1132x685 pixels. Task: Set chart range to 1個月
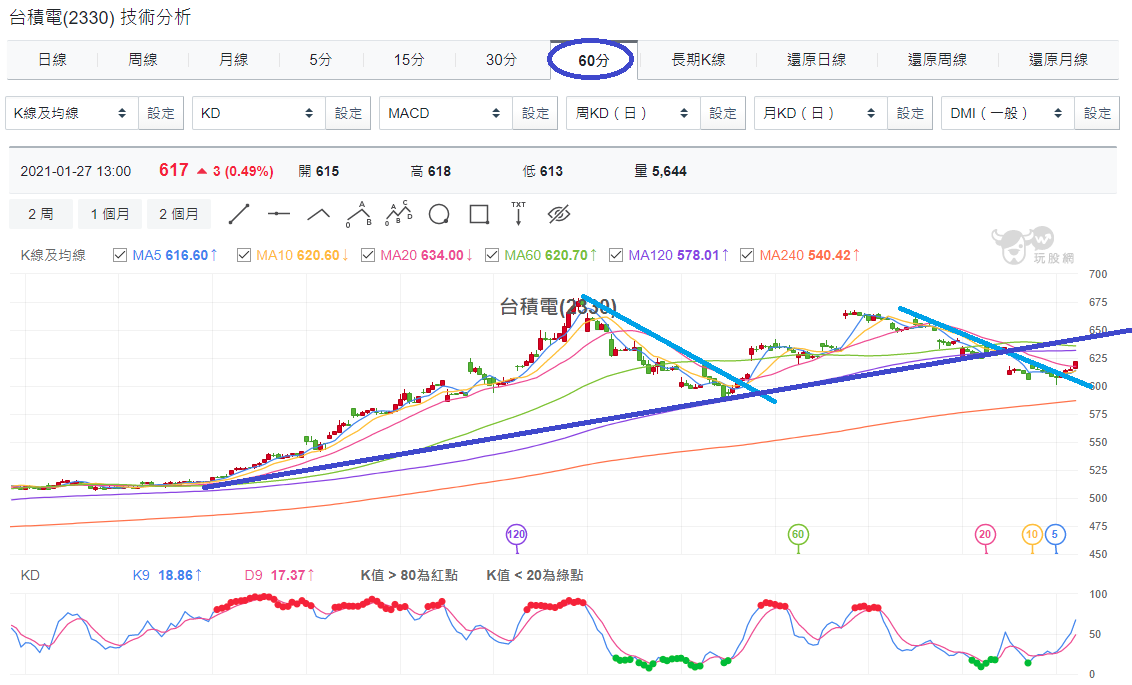(x=110, y=214)
